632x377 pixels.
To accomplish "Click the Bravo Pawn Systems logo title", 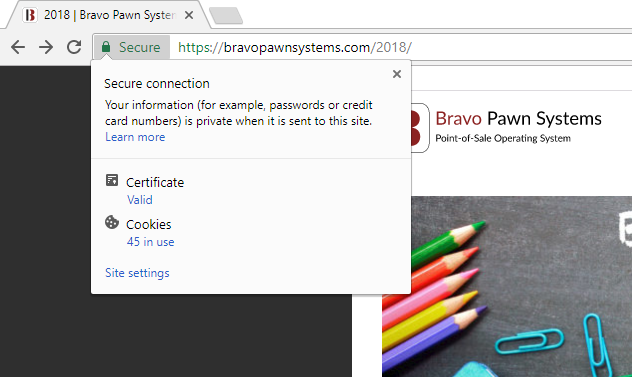I will [518, 119].
